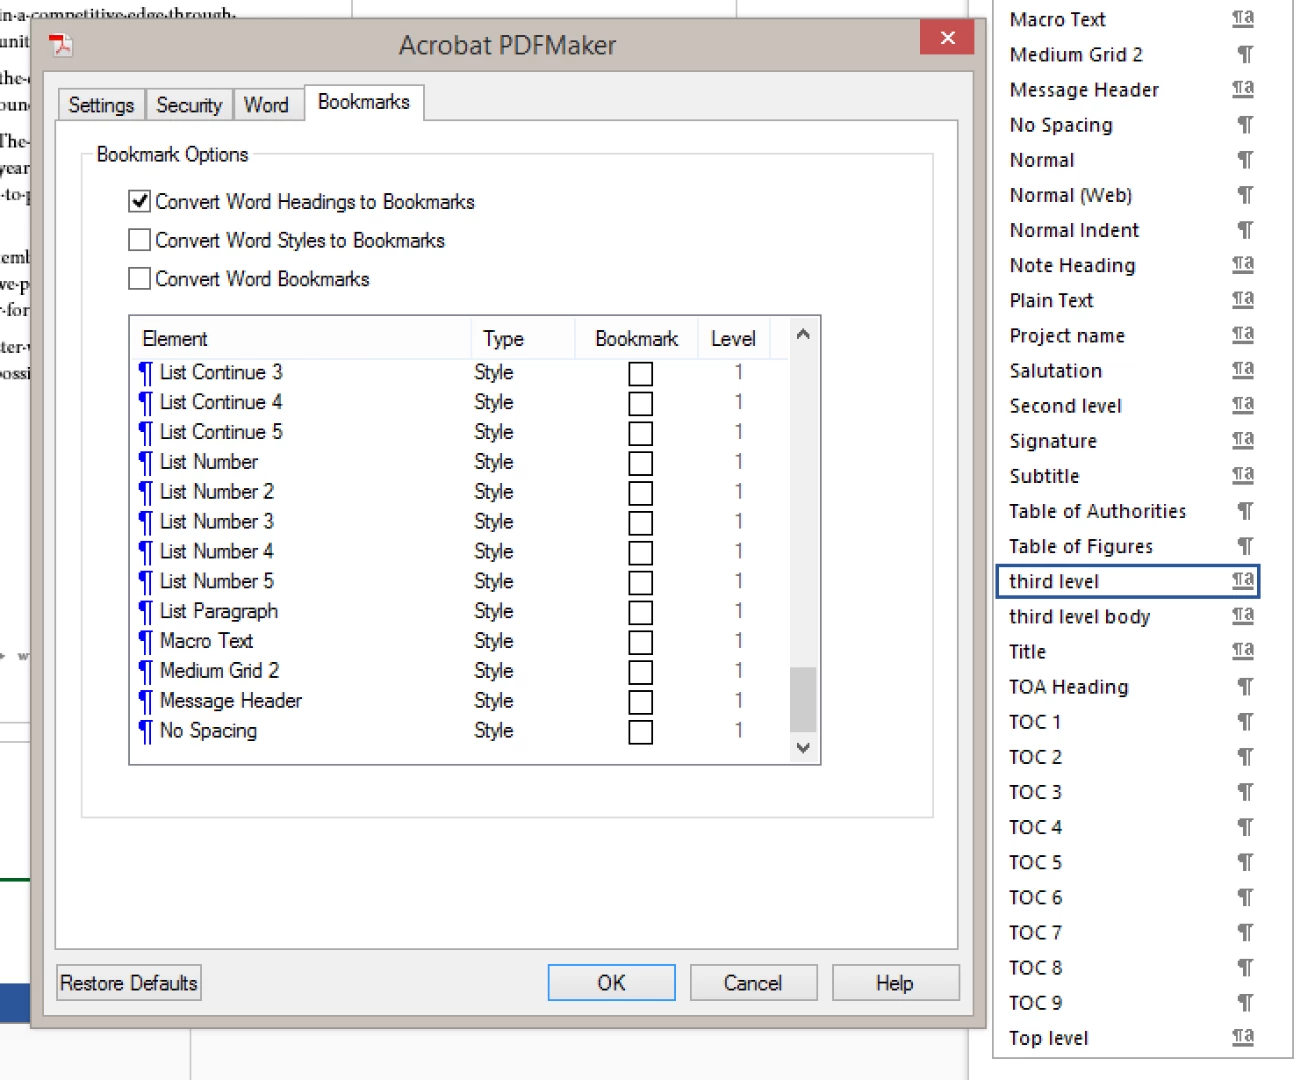Enable Convert Word Styles to Bookmarks
Screen dimensions: 1315x1080
[x=140, y=240]
